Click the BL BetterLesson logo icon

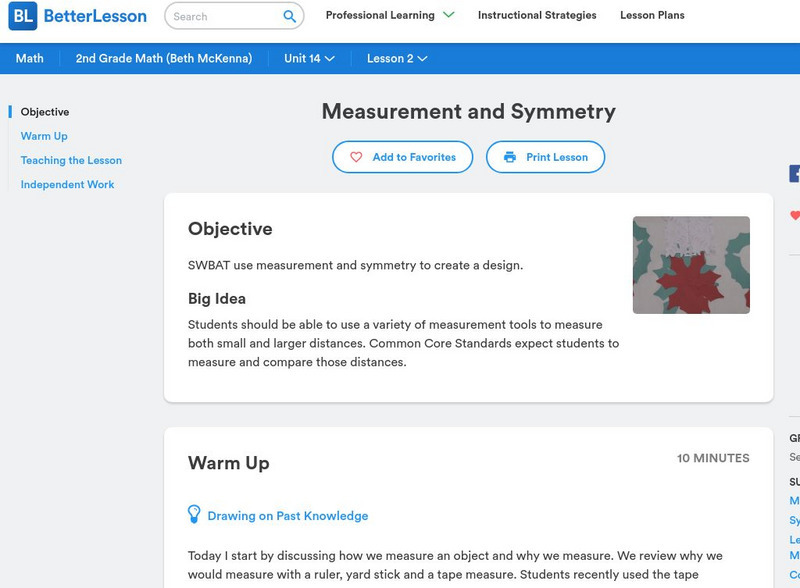23,16
